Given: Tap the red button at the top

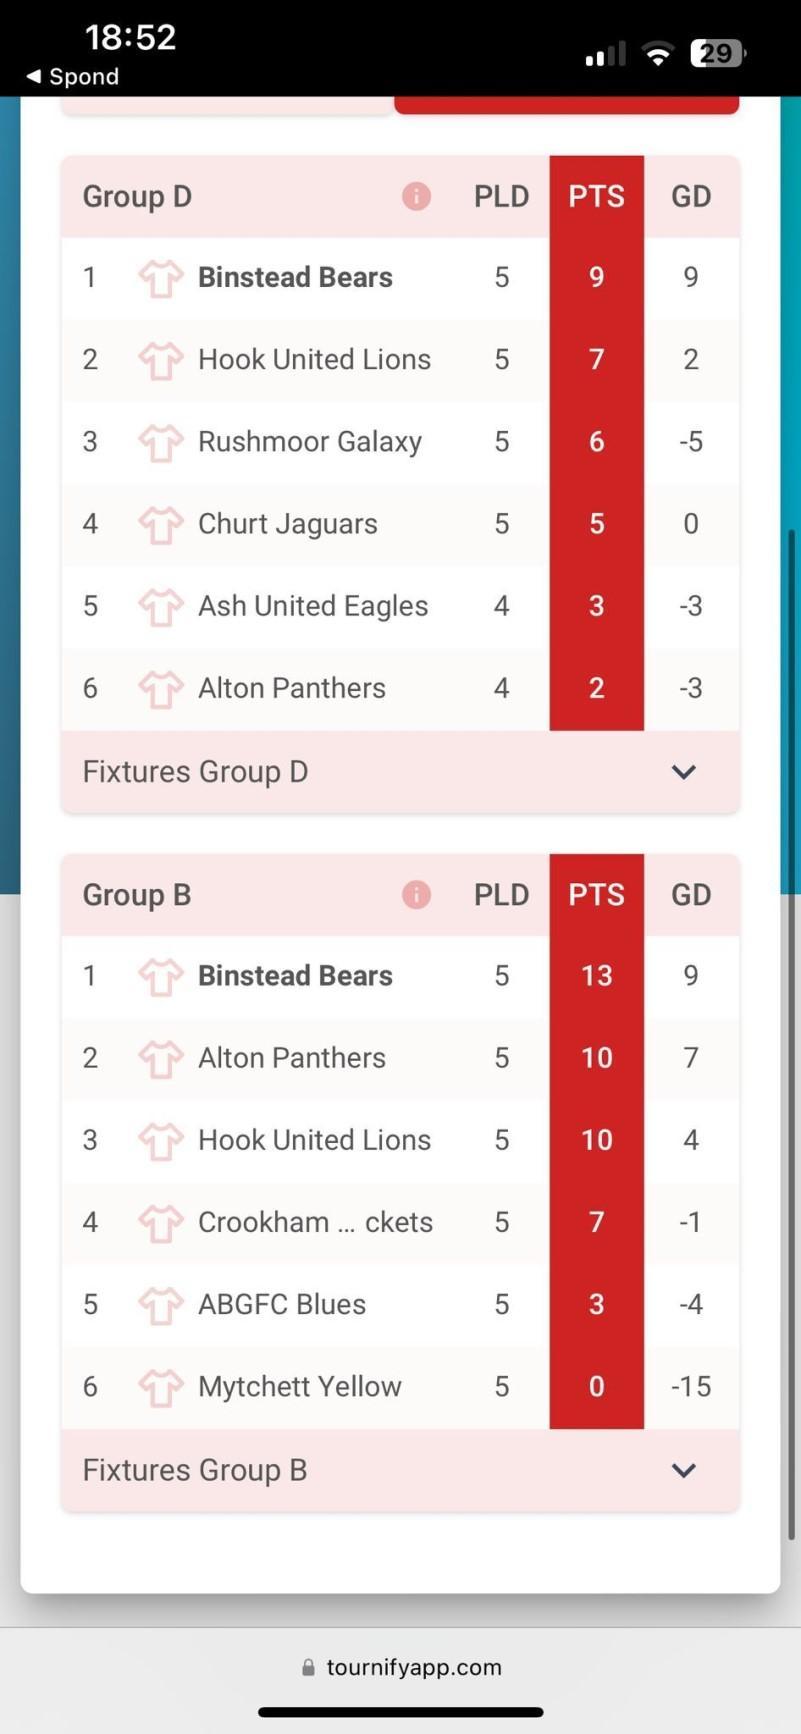Looking at the screenshot, I should [566, 105].
